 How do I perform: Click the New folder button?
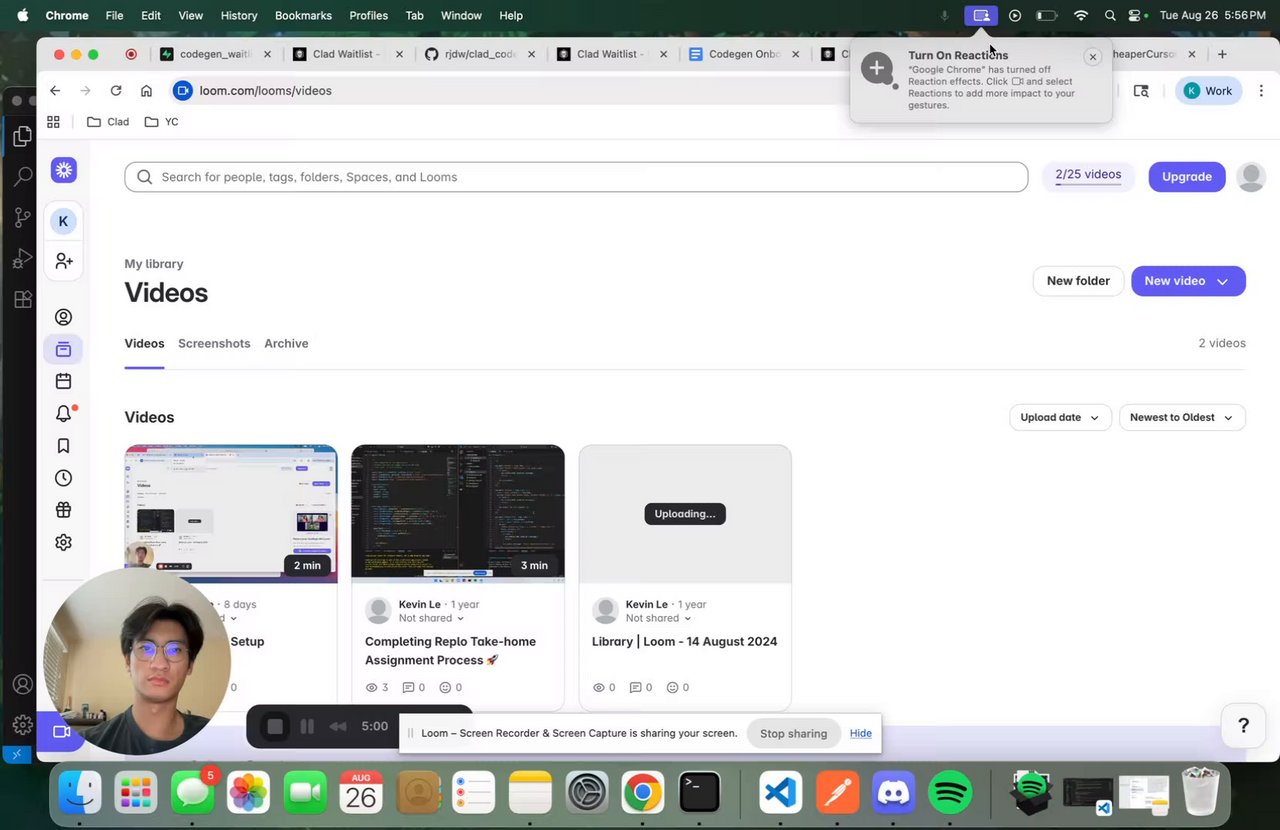[1078, 281]
